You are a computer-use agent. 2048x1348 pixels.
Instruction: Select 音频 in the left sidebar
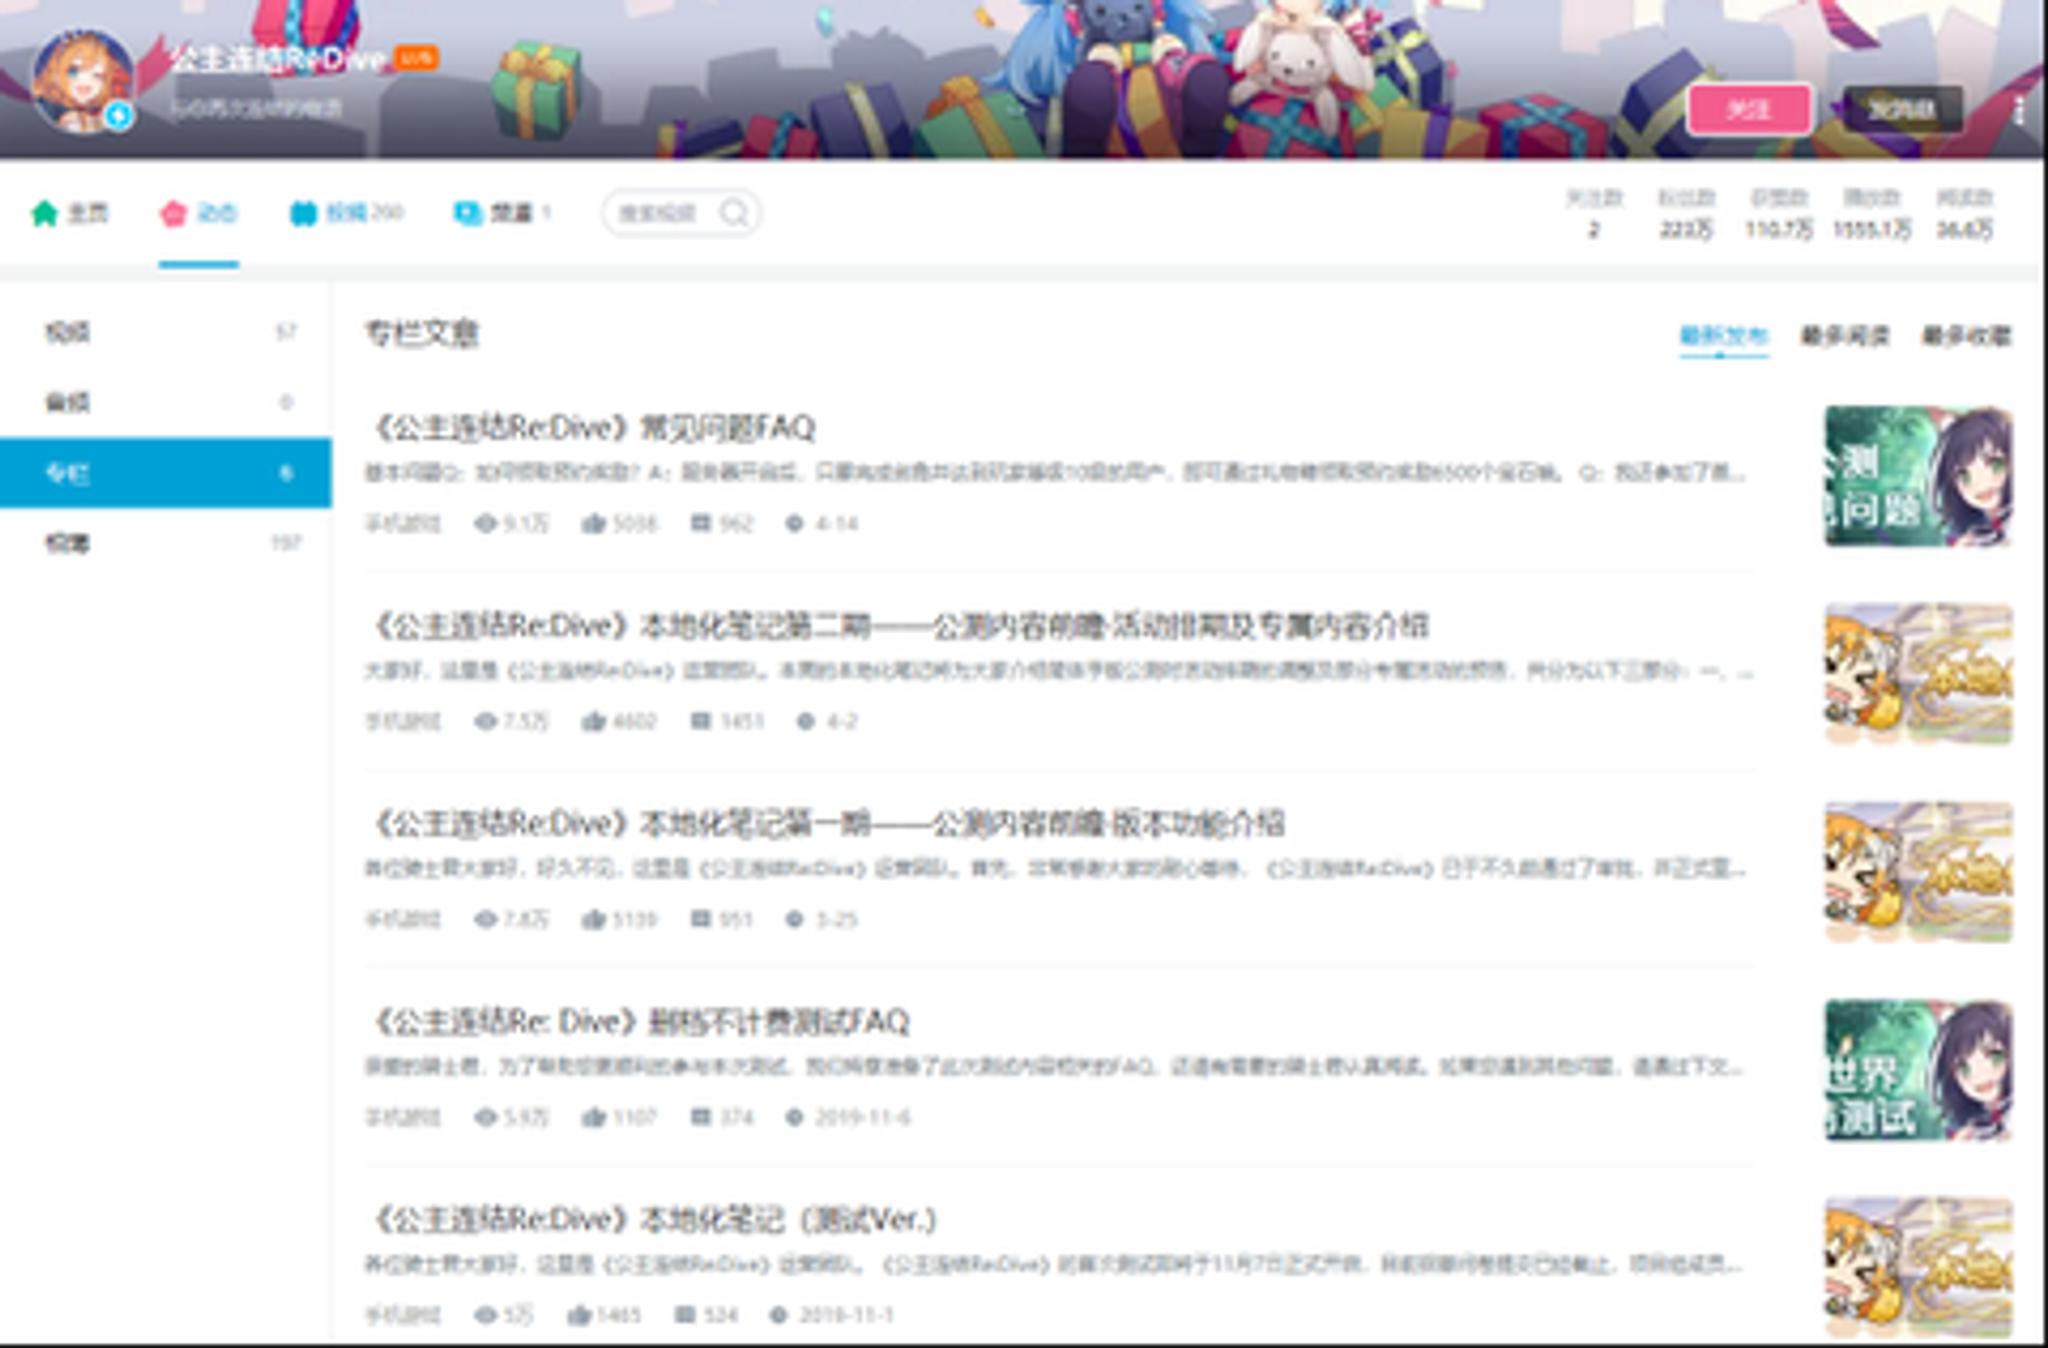coord(166,402)
